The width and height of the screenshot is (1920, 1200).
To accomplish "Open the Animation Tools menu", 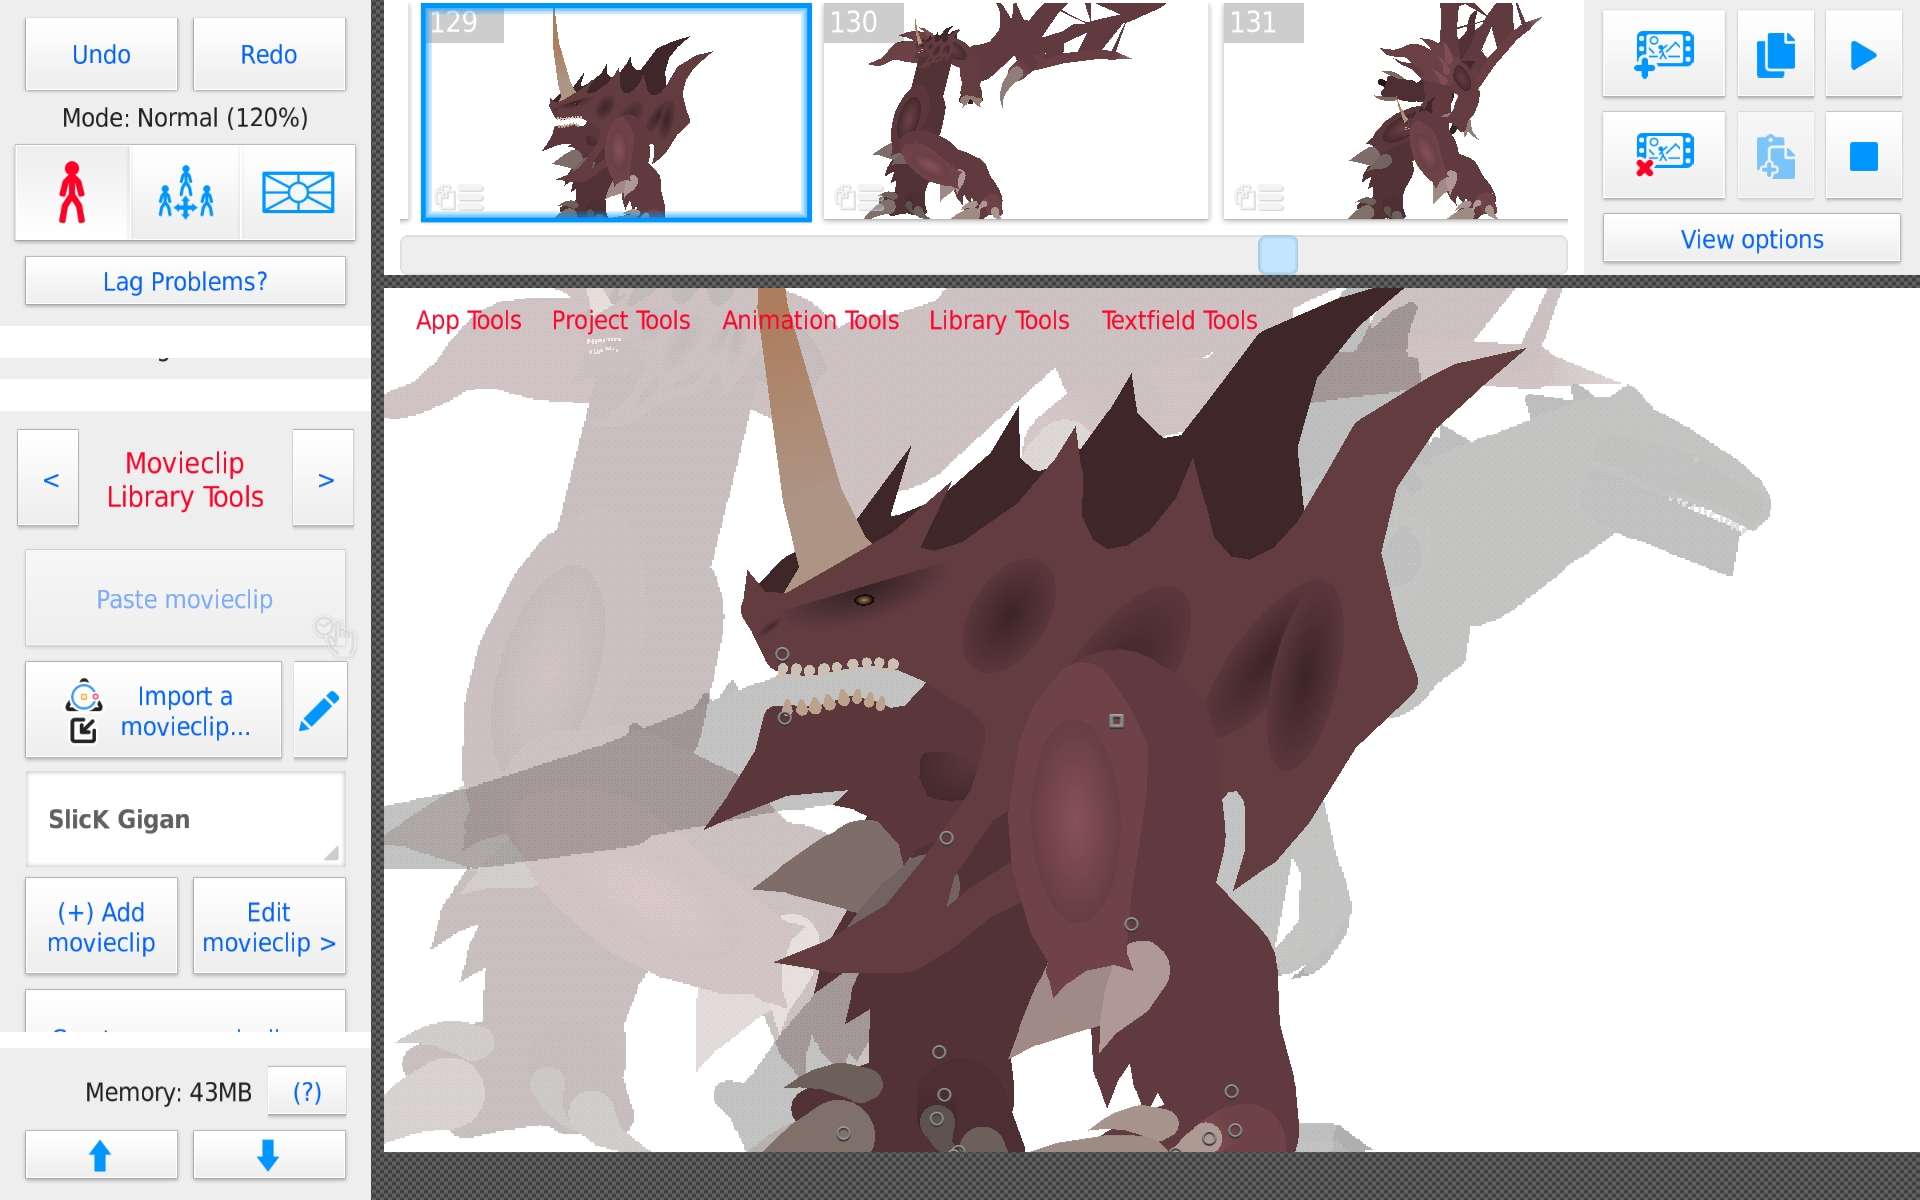I will [x=810, y=320].
